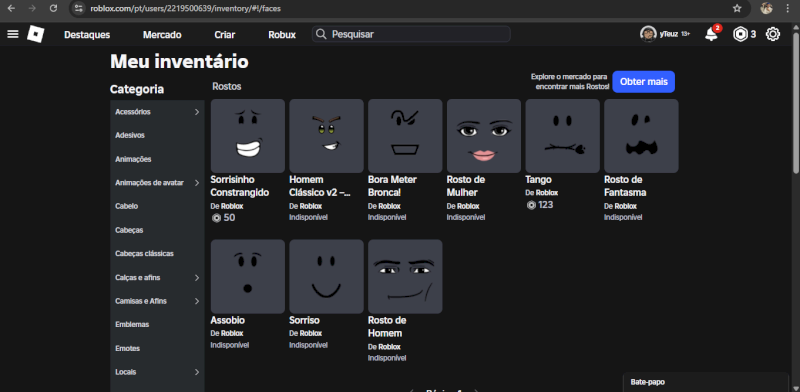Click the Rosto de Homem title
This screenshot has height=392, width=800.
[387, 327]
